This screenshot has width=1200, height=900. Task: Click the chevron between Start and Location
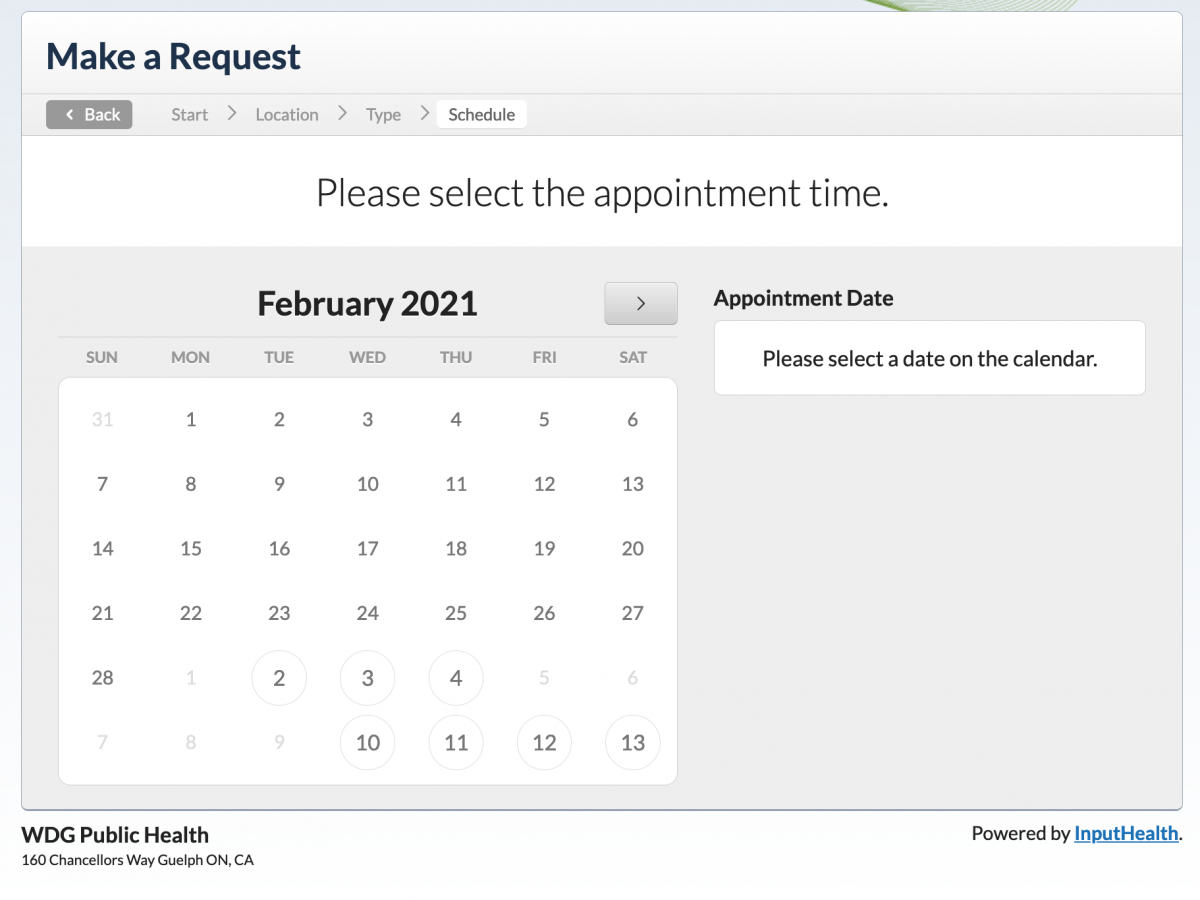coord(231,114)
